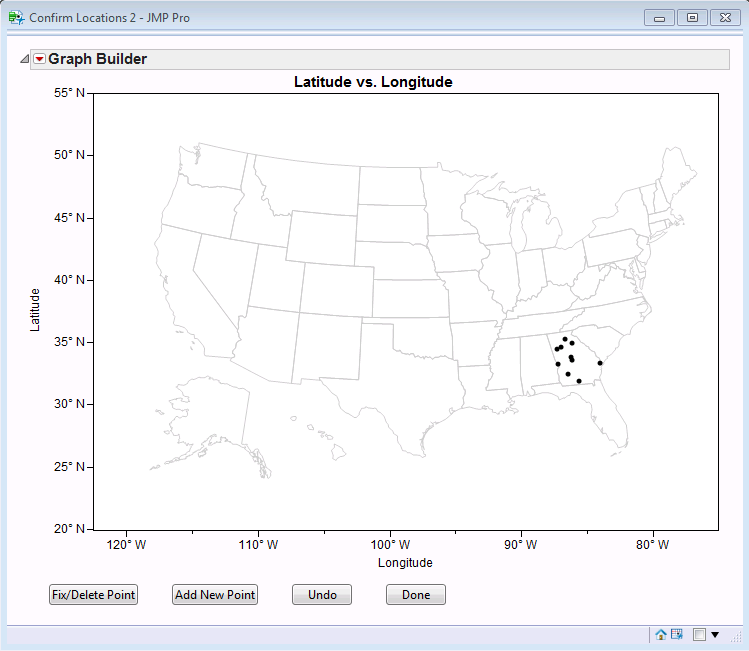This screenshot has height=651, width=749.
Task: Click the JMP Home Window icon in the status bar
Action: click(x=661, y=635)
